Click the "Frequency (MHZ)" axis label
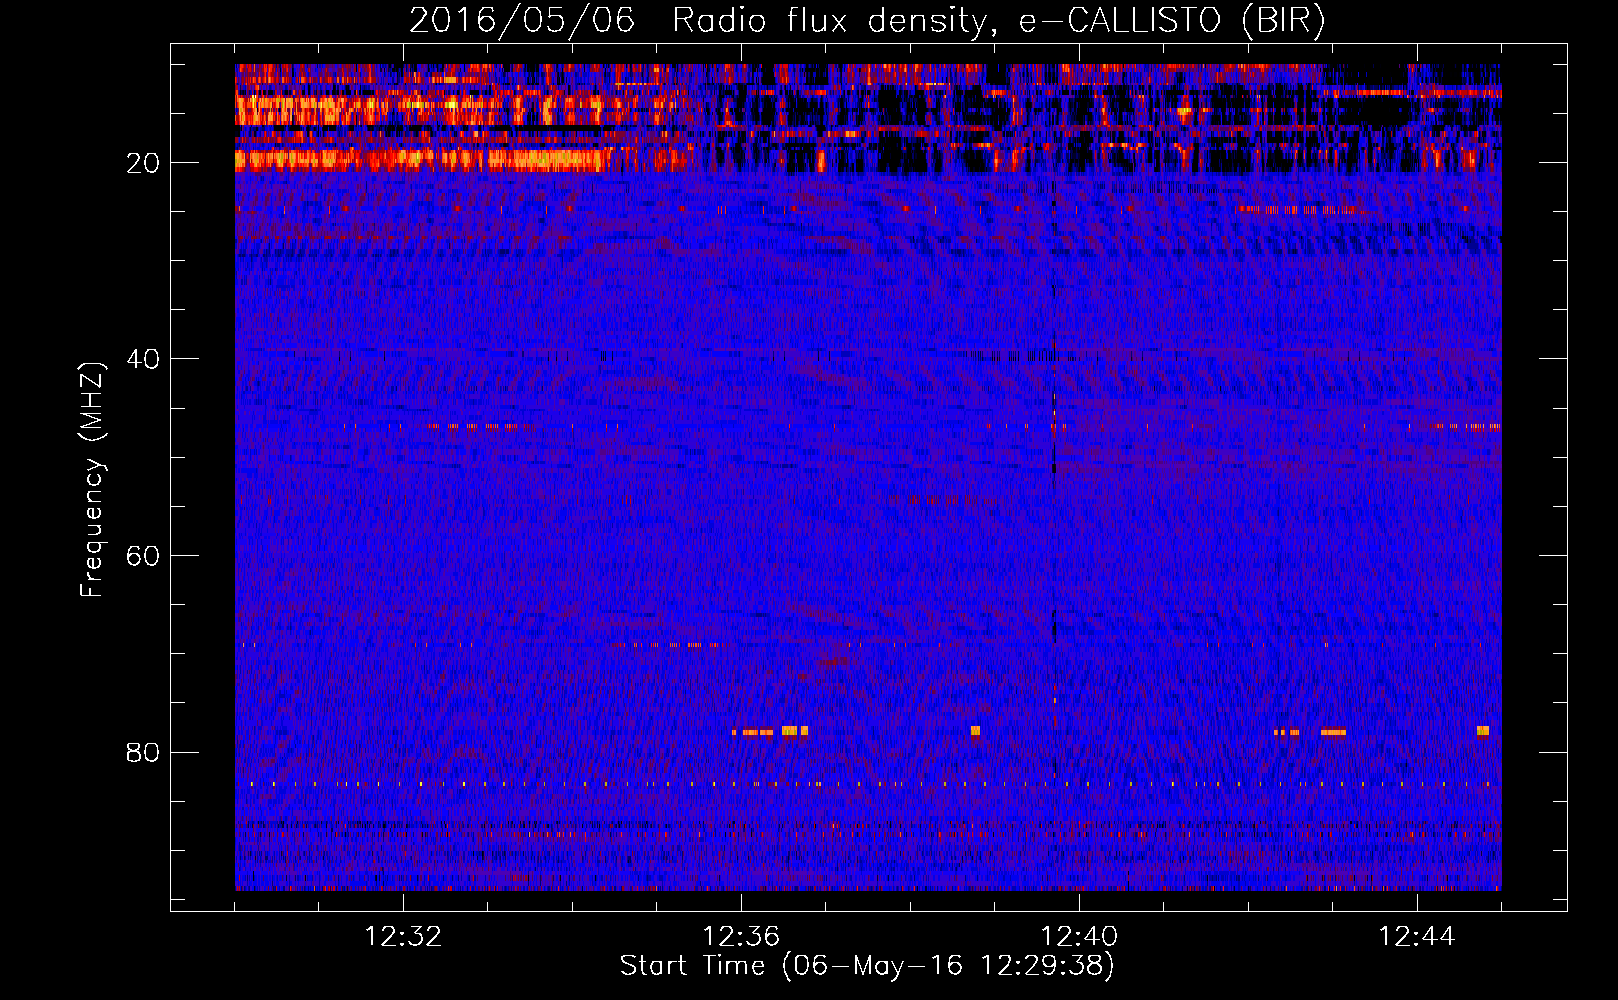Screen dimensions: 1618x1000 (x=92, y=480)
